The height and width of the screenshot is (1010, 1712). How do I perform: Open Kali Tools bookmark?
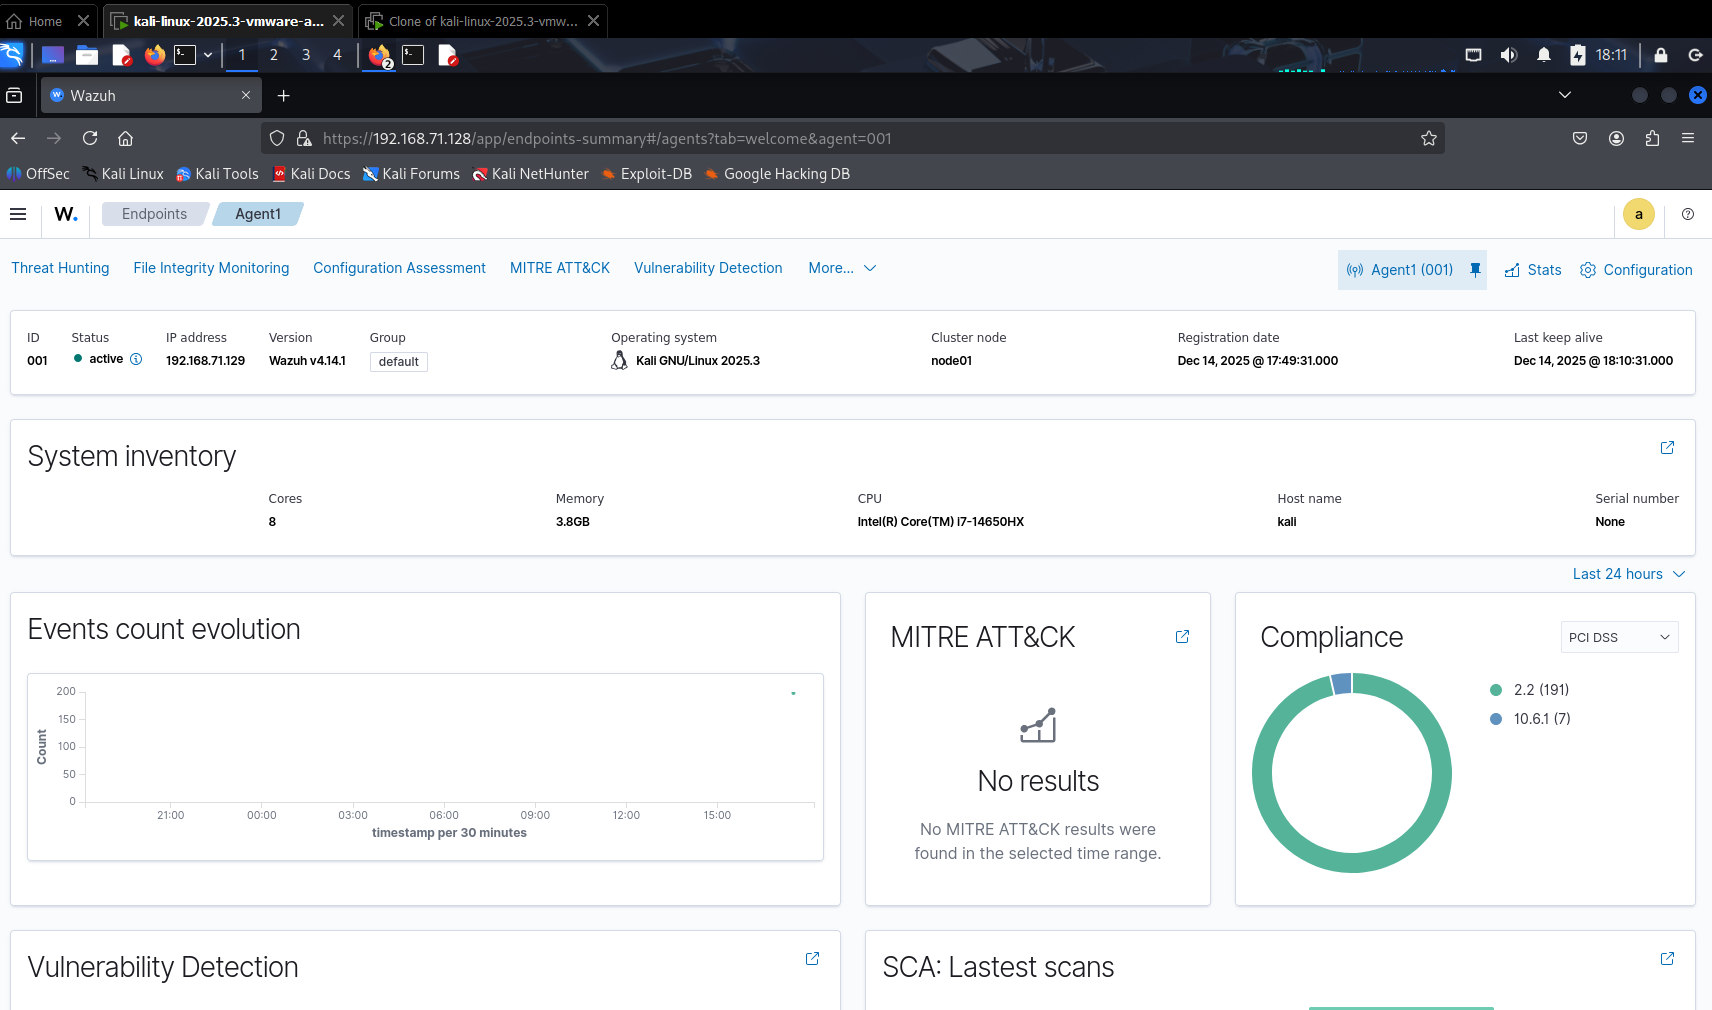click(x=217, y=174)
